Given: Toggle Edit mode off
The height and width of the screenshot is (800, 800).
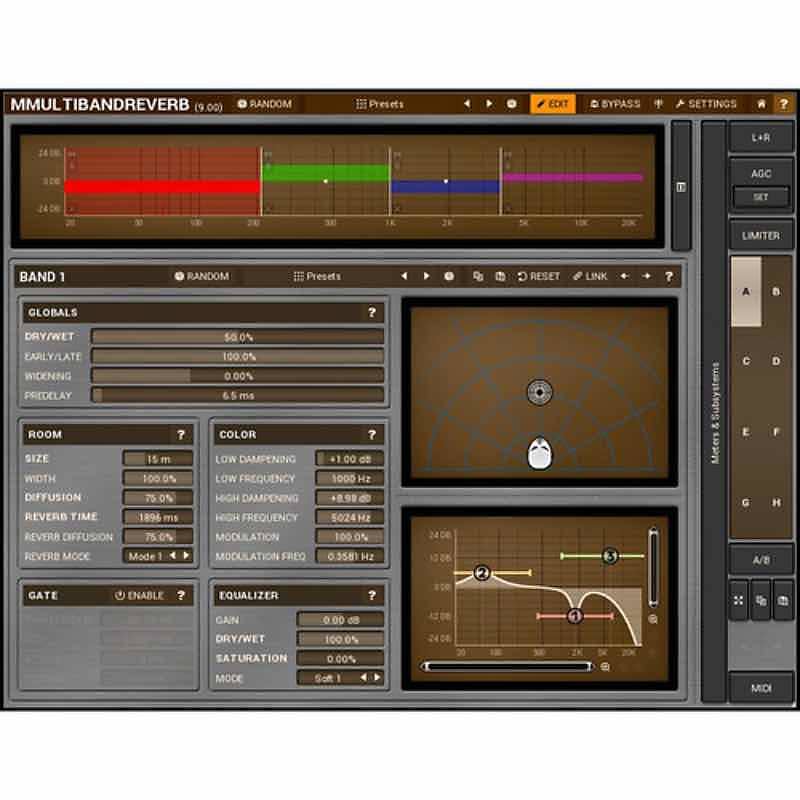Looking at the screenshot, I should tap(551, 103).
